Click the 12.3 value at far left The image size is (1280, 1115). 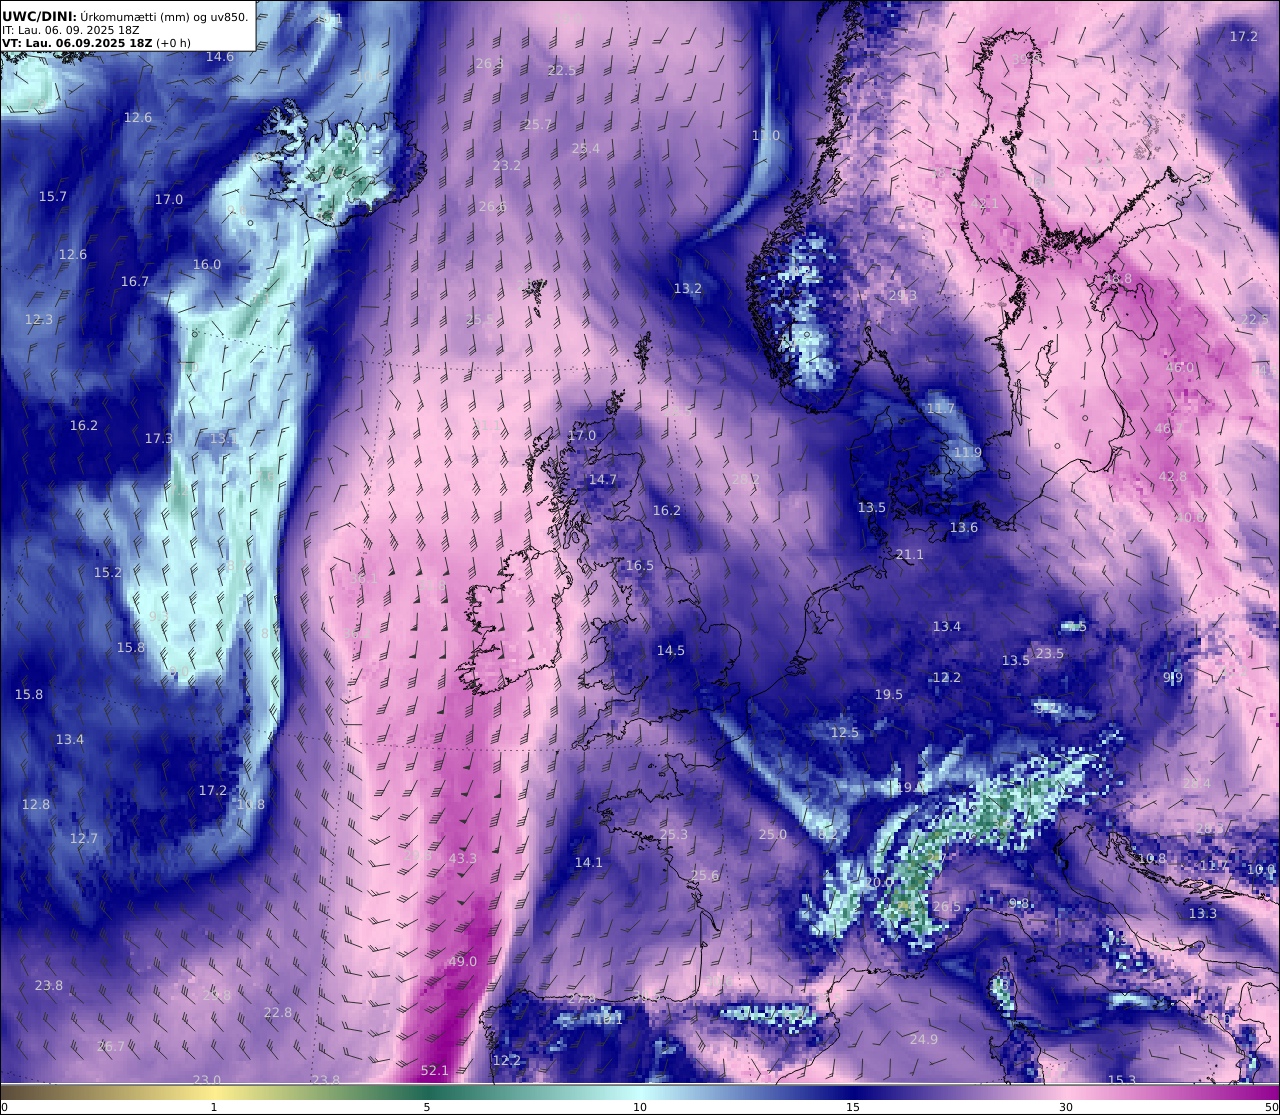tap(39, 319)
